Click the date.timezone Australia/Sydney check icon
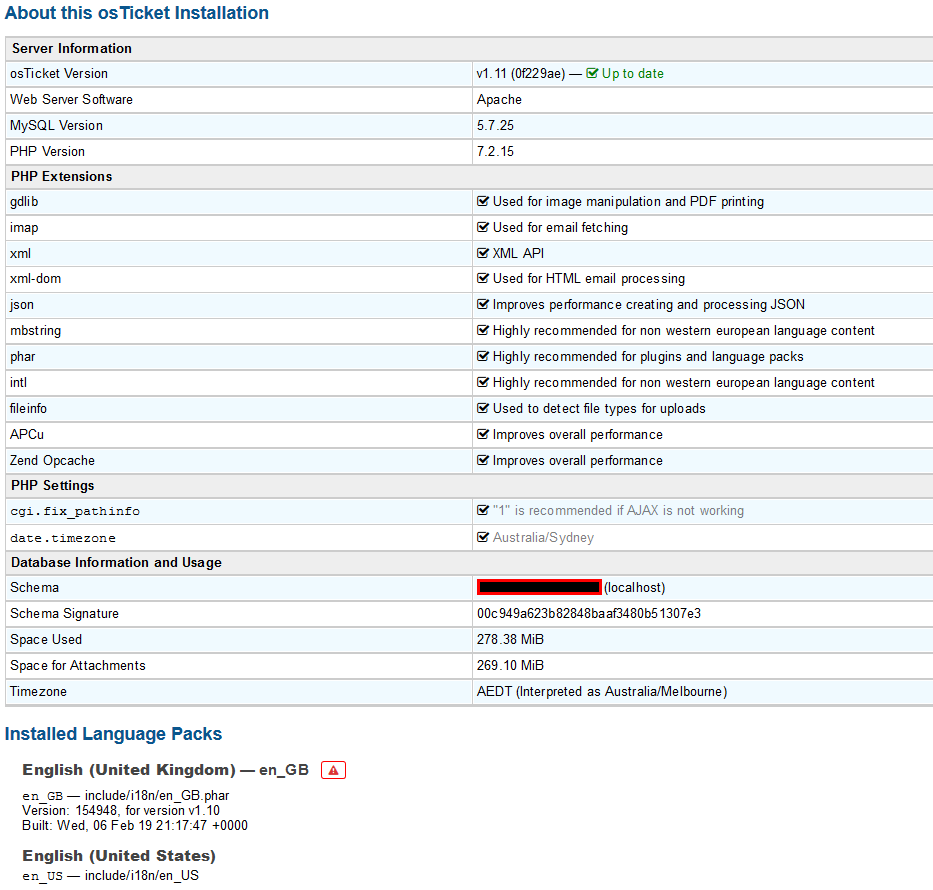Viewport: 933px width, 890px height. 483,538
